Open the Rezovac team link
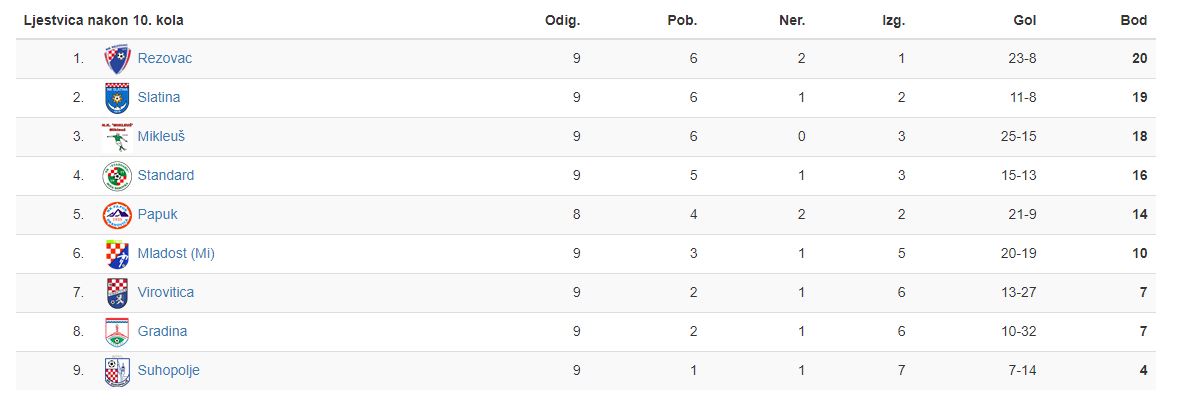 click(x=164, y=58)
